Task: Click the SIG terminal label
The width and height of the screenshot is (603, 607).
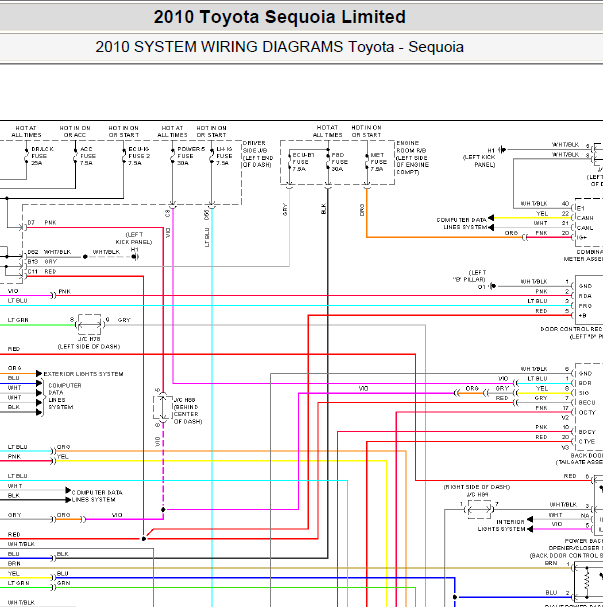Action: (584, 393)
